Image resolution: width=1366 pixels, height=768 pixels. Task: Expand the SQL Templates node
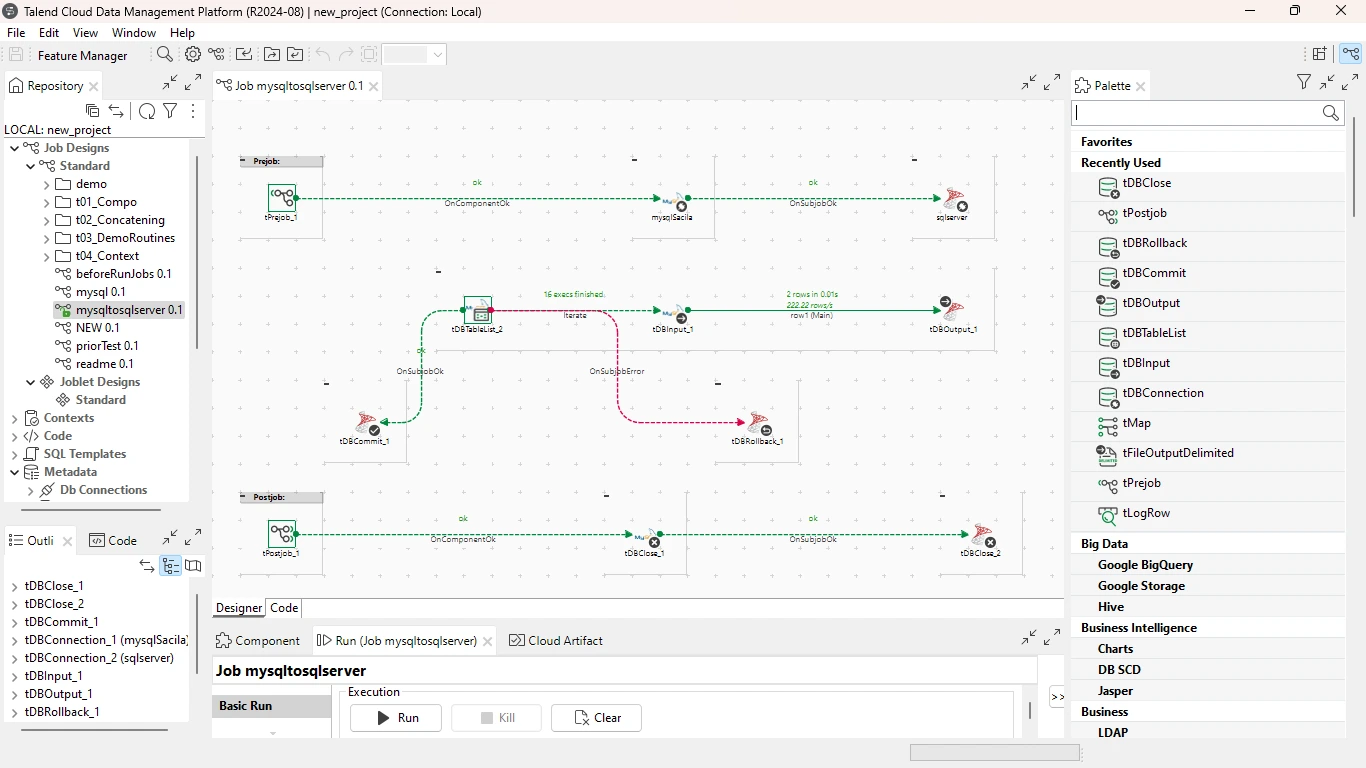coord(14,454)
